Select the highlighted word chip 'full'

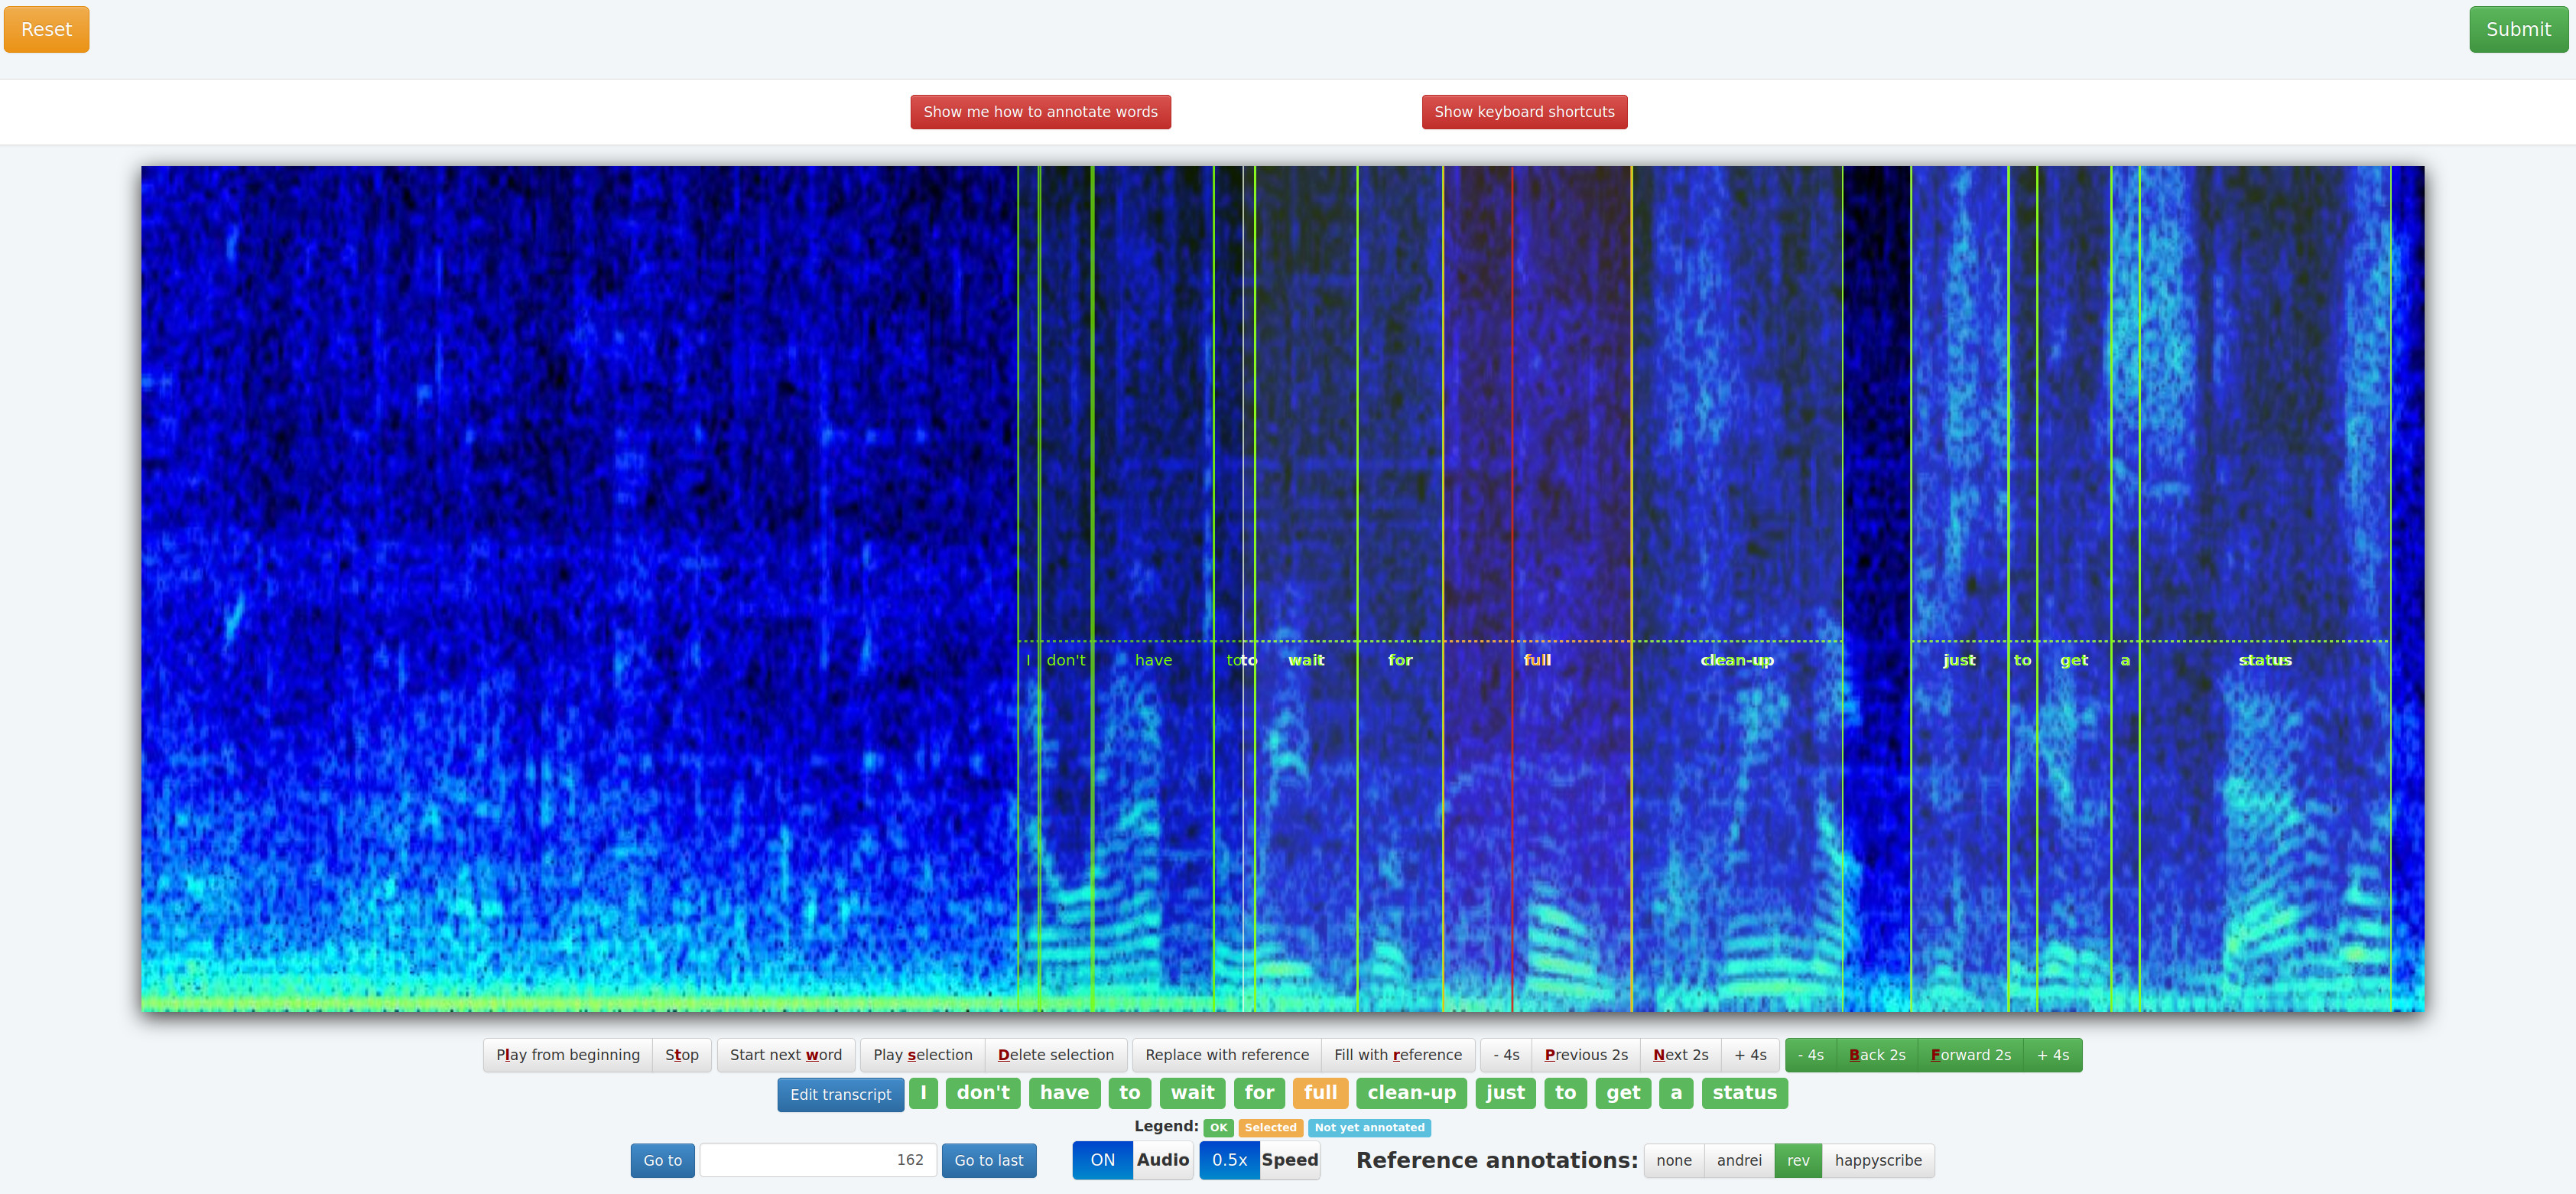pos(1320,1093)
